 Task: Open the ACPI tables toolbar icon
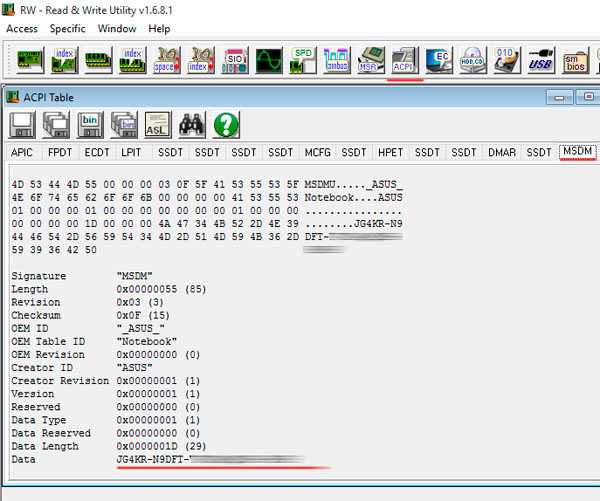[403, 61]
